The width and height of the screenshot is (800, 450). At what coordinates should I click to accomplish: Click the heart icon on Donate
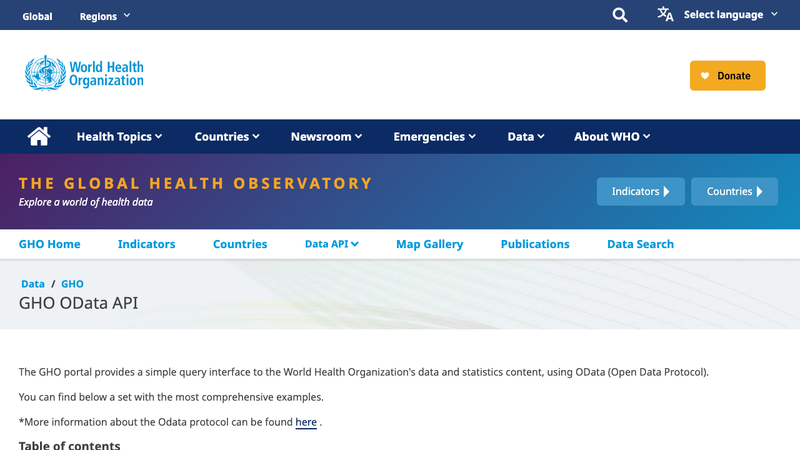pyautogui.click(x=705, y=76)
